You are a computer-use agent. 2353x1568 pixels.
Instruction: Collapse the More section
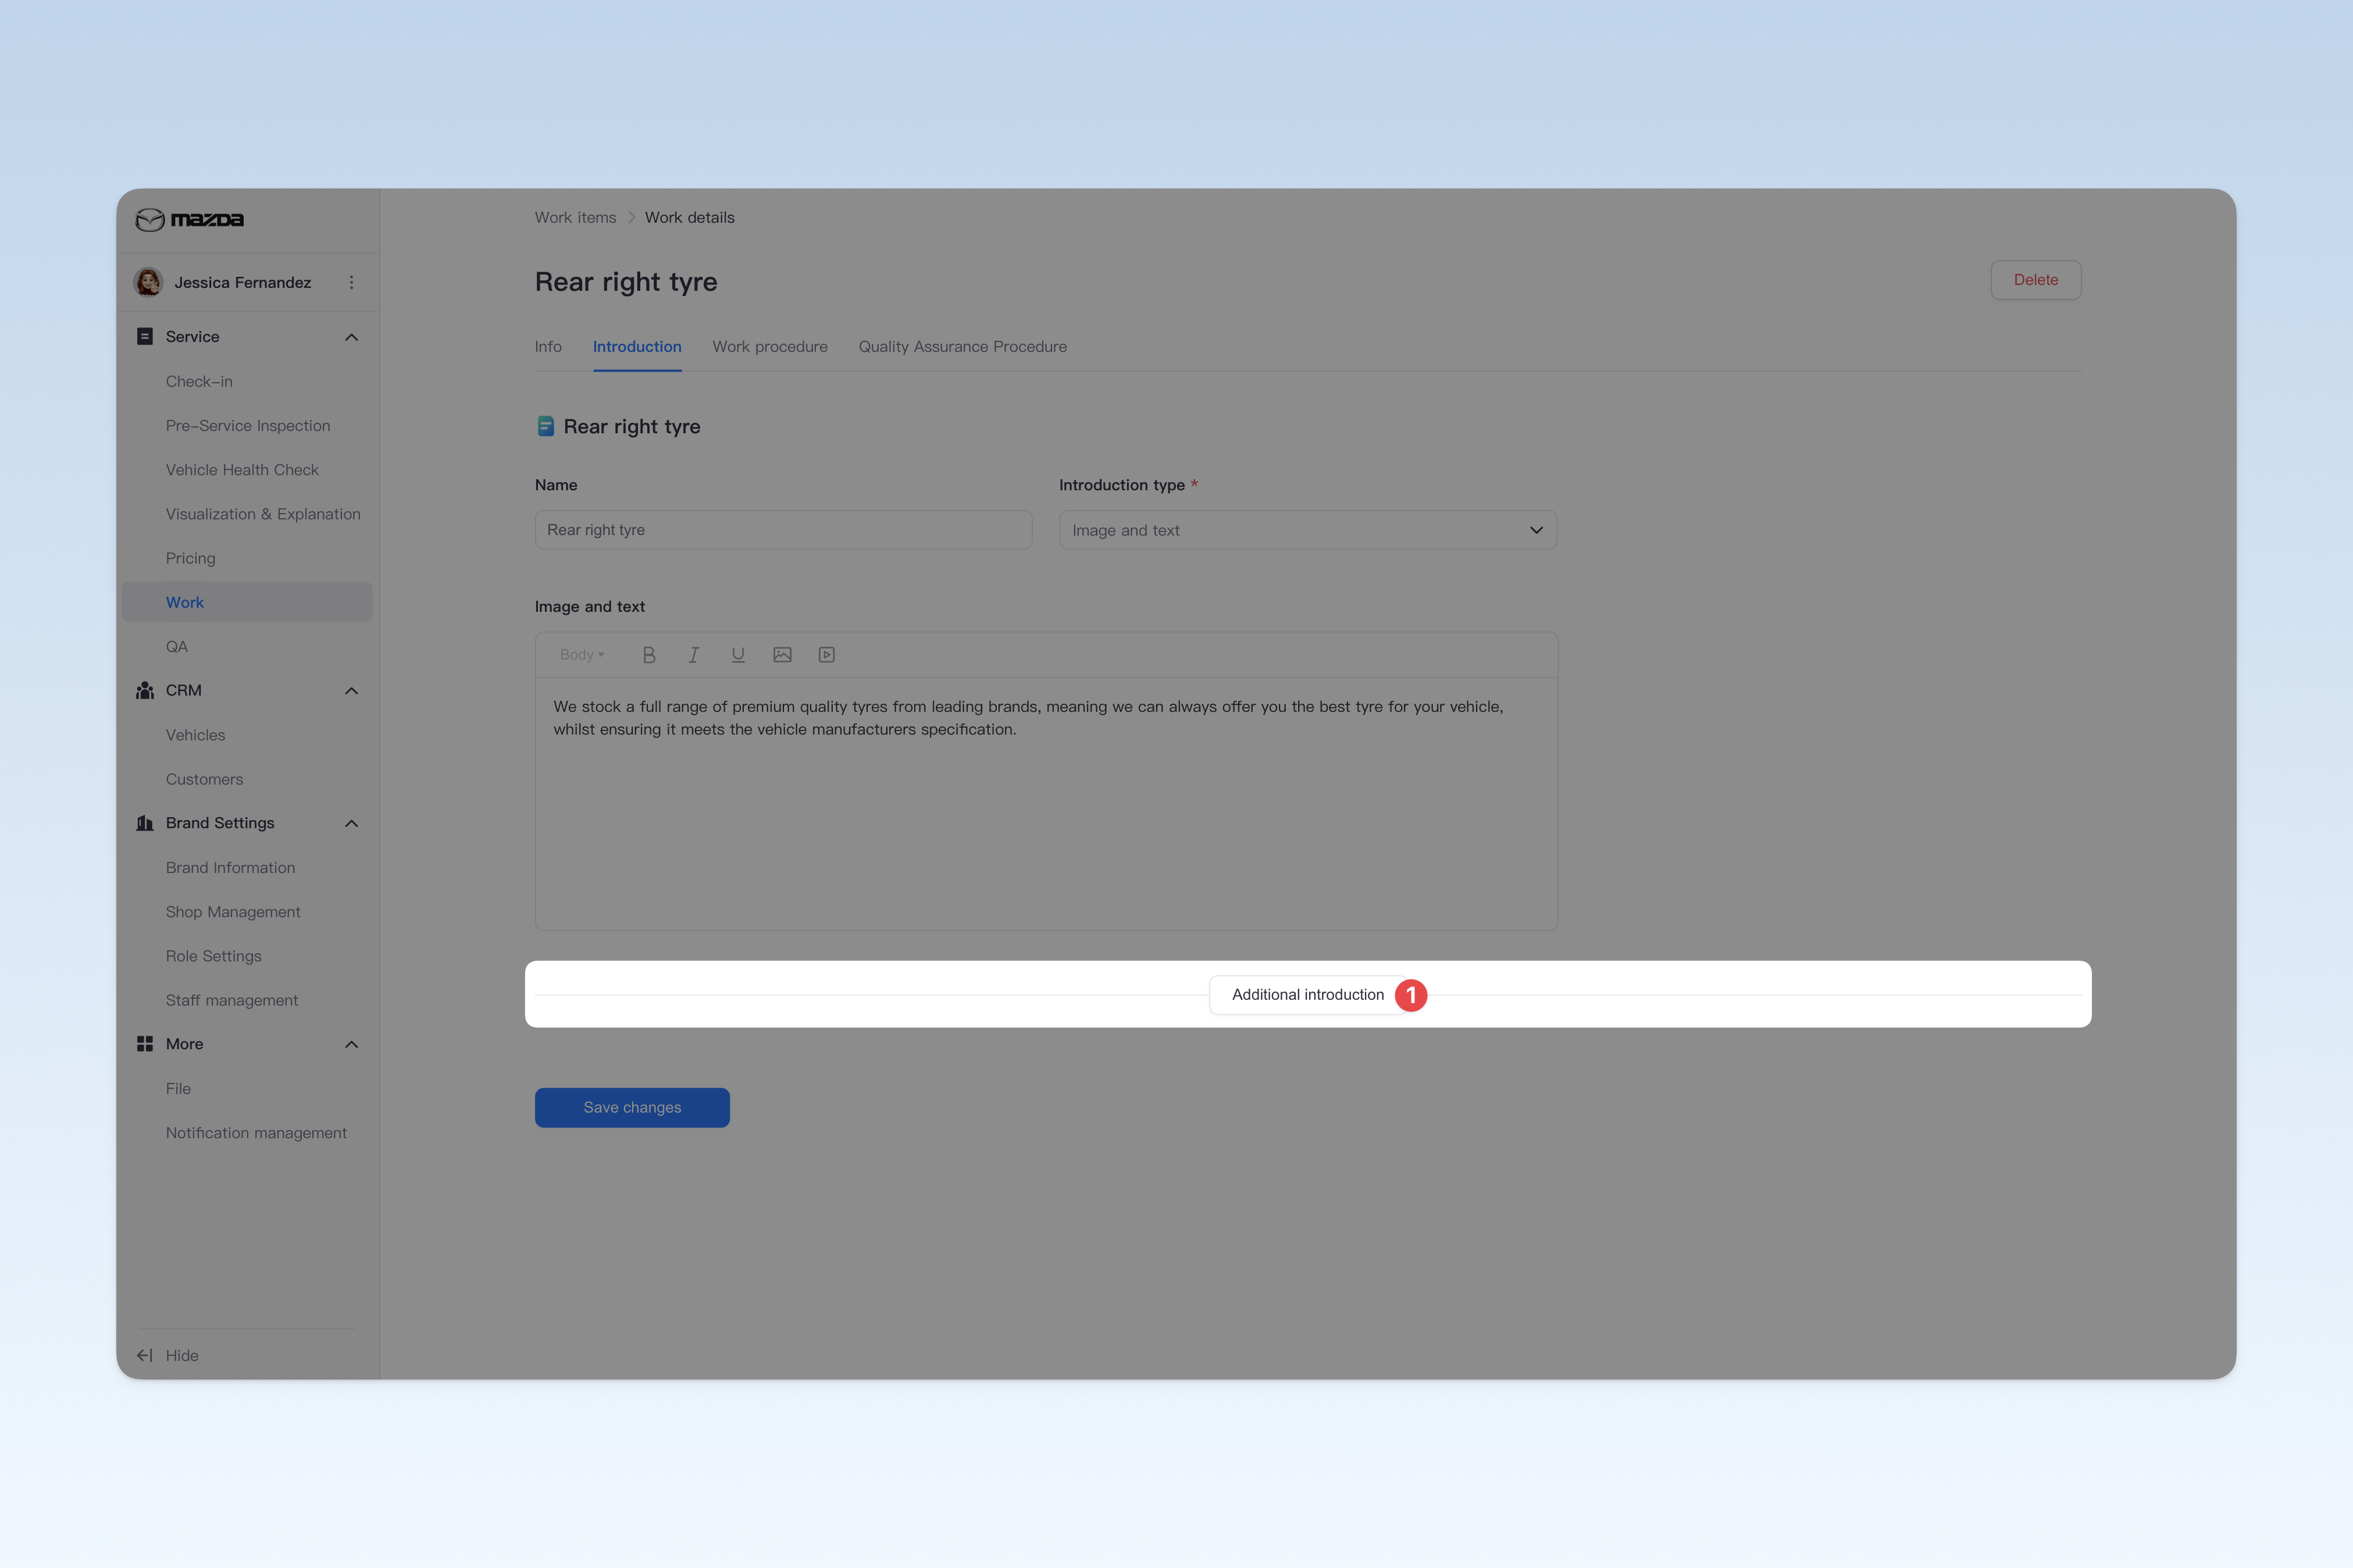coord(351,1044)
